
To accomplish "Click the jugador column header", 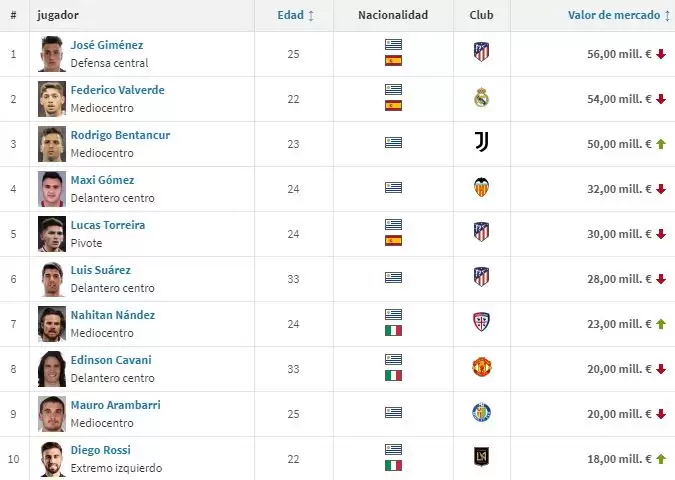I will (x=58, y=15).
